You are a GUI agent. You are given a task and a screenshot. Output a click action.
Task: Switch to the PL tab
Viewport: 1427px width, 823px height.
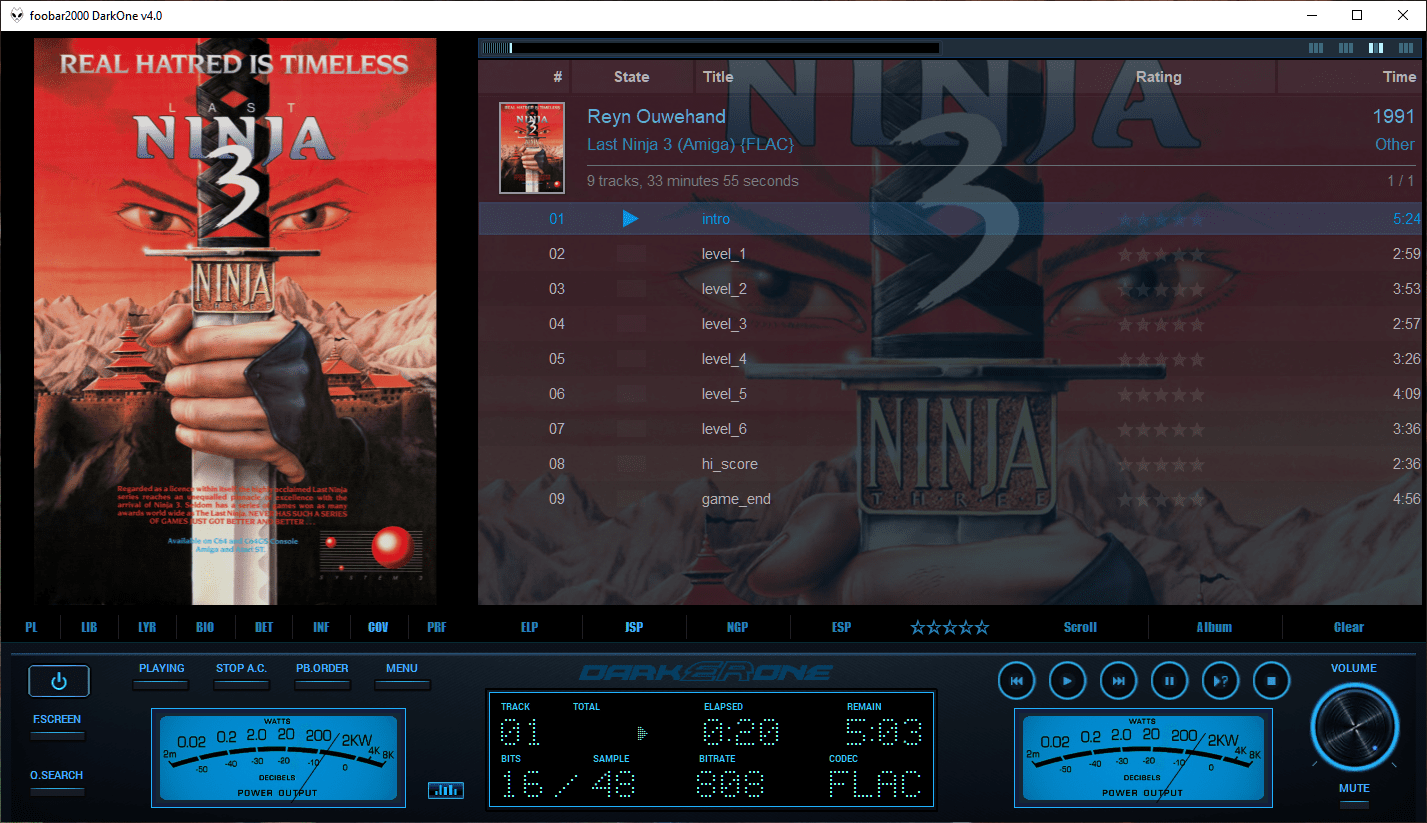31,628
